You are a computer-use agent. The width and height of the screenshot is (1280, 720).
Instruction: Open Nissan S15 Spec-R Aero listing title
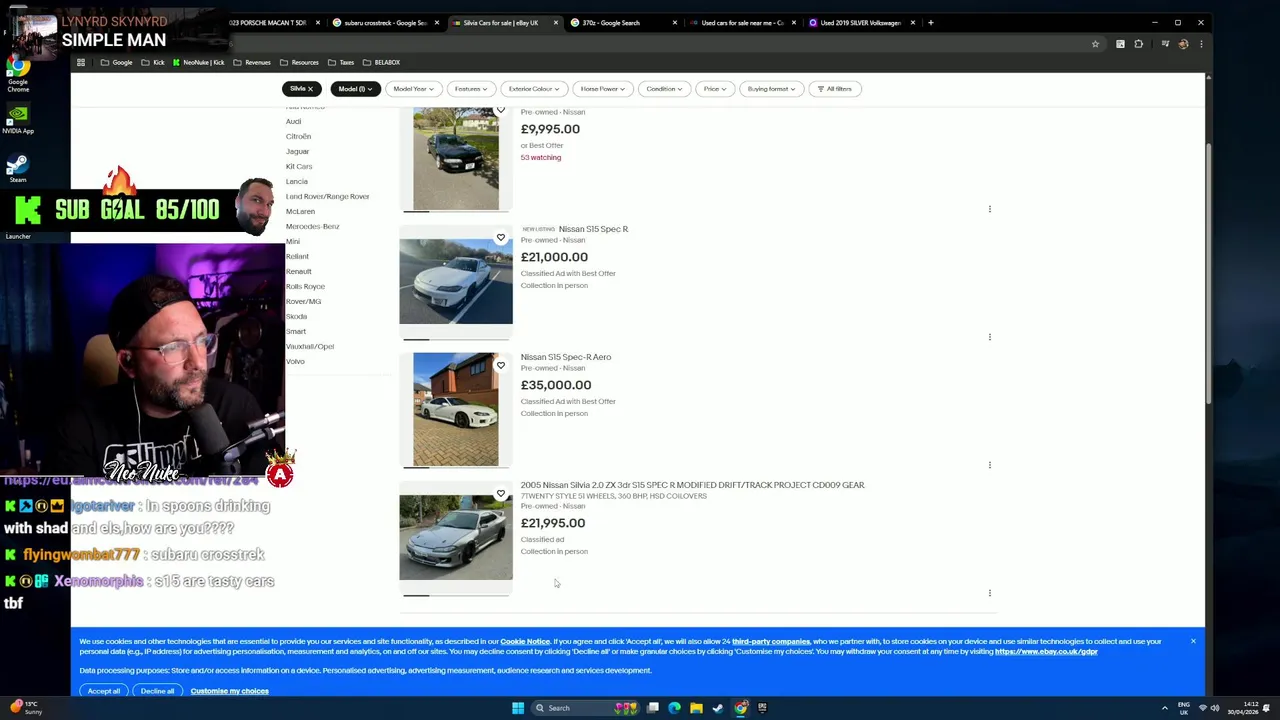[x=565, y=357]
